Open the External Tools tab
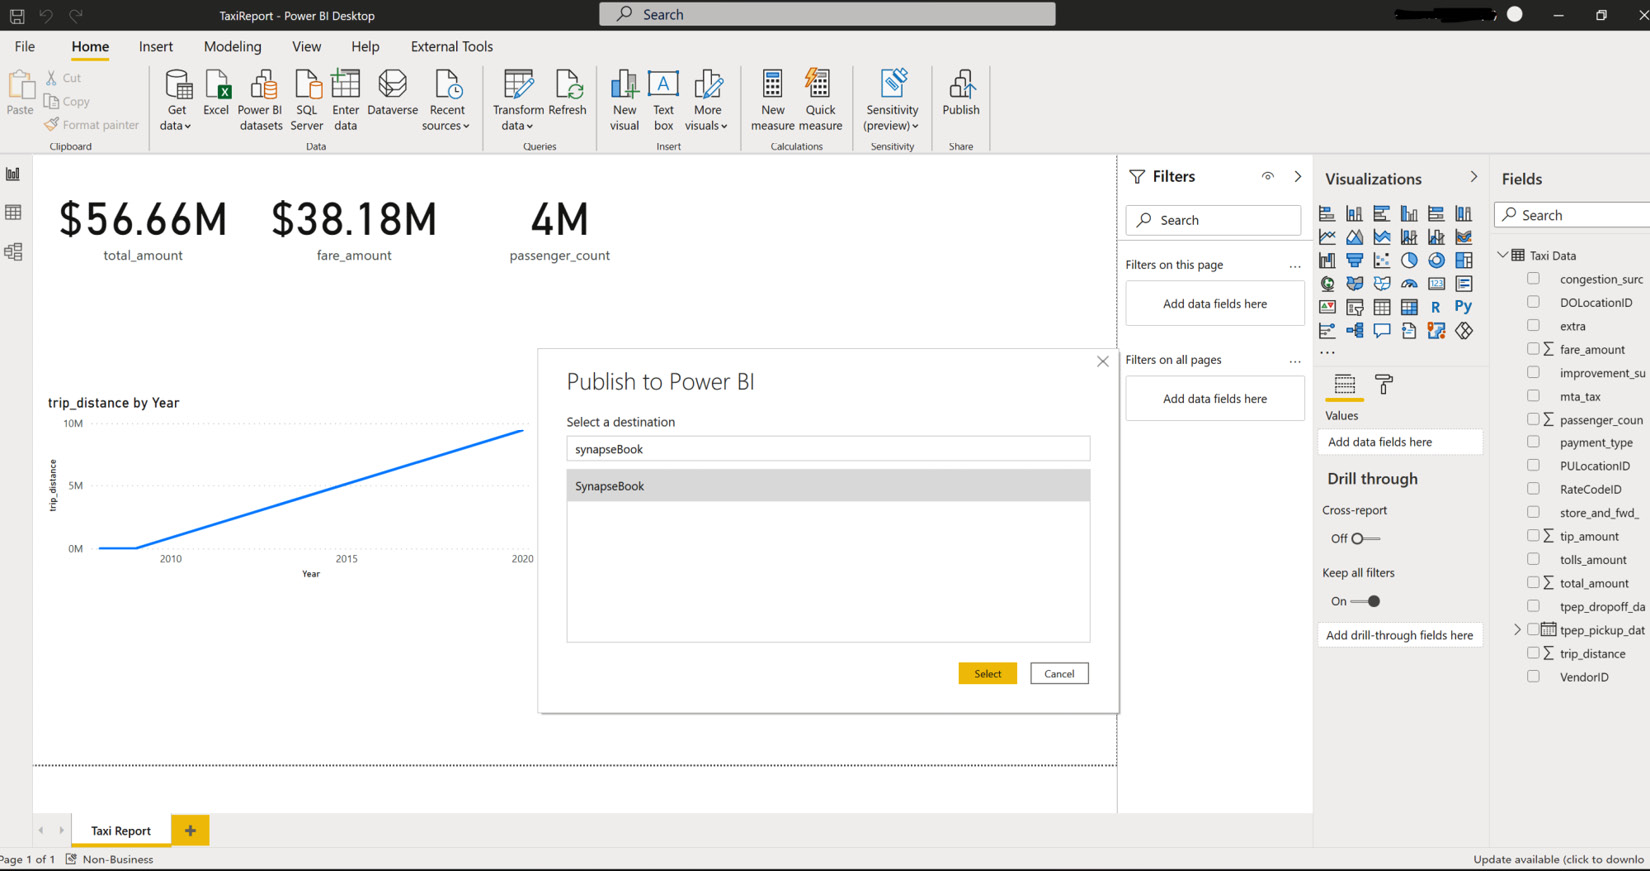 (x=452, y=46)
